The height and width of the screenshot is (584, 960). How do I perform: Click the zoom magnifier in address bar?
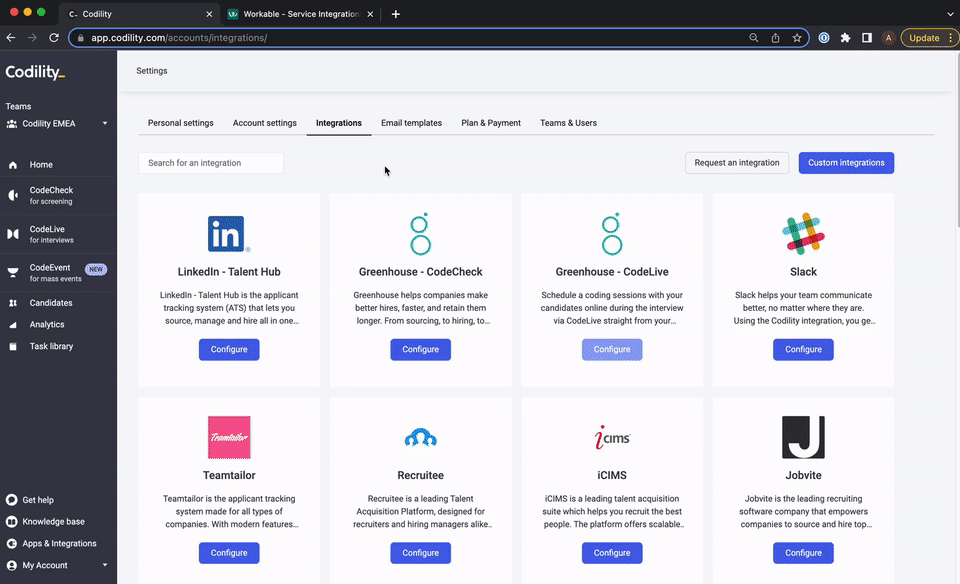point(754,38)
